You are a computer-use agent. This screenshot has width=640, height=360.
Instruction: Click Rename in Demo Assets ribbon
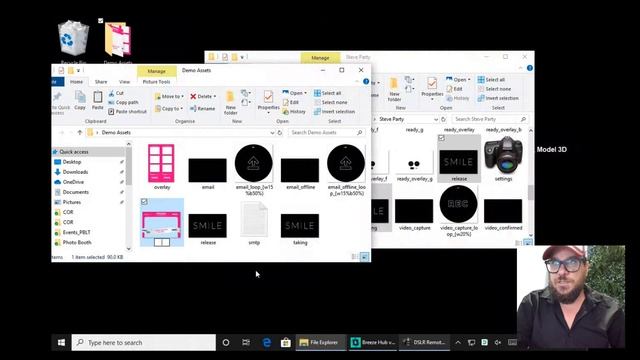pyautogui.click(x=202, y=109)
